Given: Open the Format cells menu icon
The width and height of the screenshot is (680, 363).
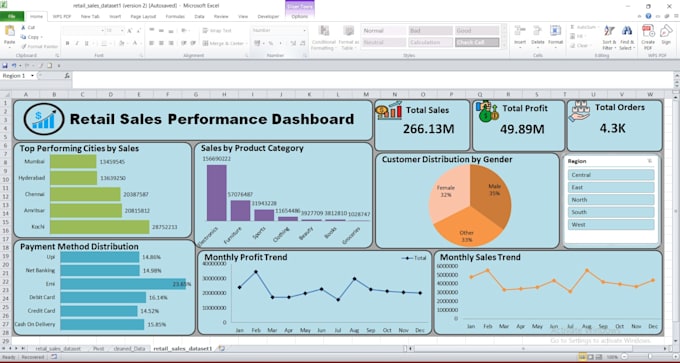Looking at the screenshot, I should pos(555,31).
